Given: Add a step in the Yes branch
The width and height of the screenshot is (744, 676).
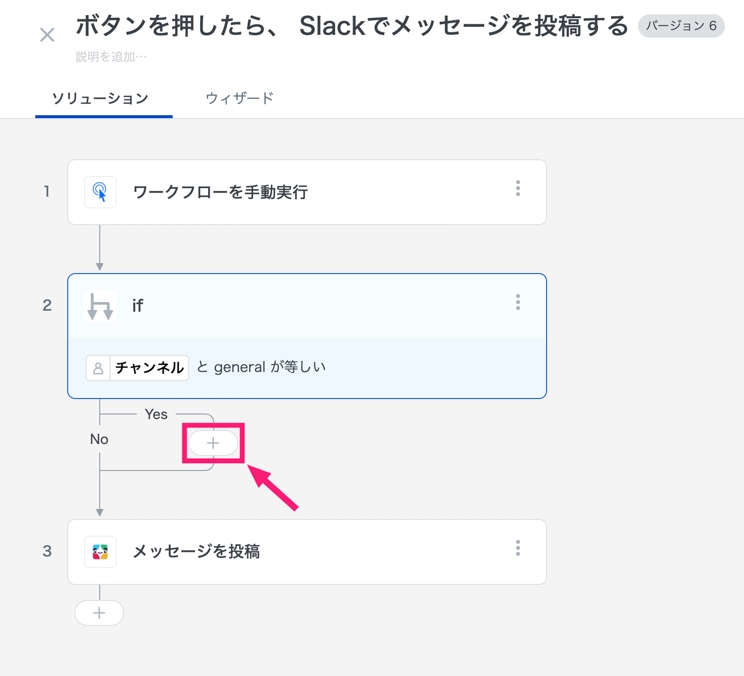Looking at the screenshot, I should pyautogui.click(x=213, y=443).
